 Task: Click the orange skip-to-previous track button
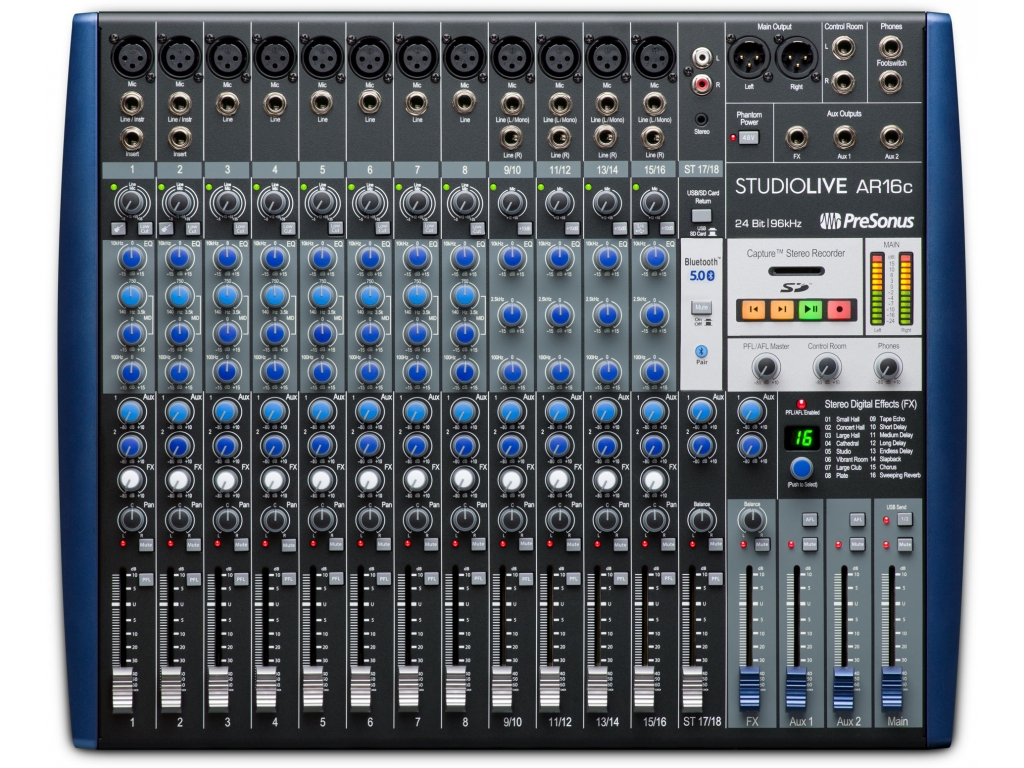coord(753,309)
